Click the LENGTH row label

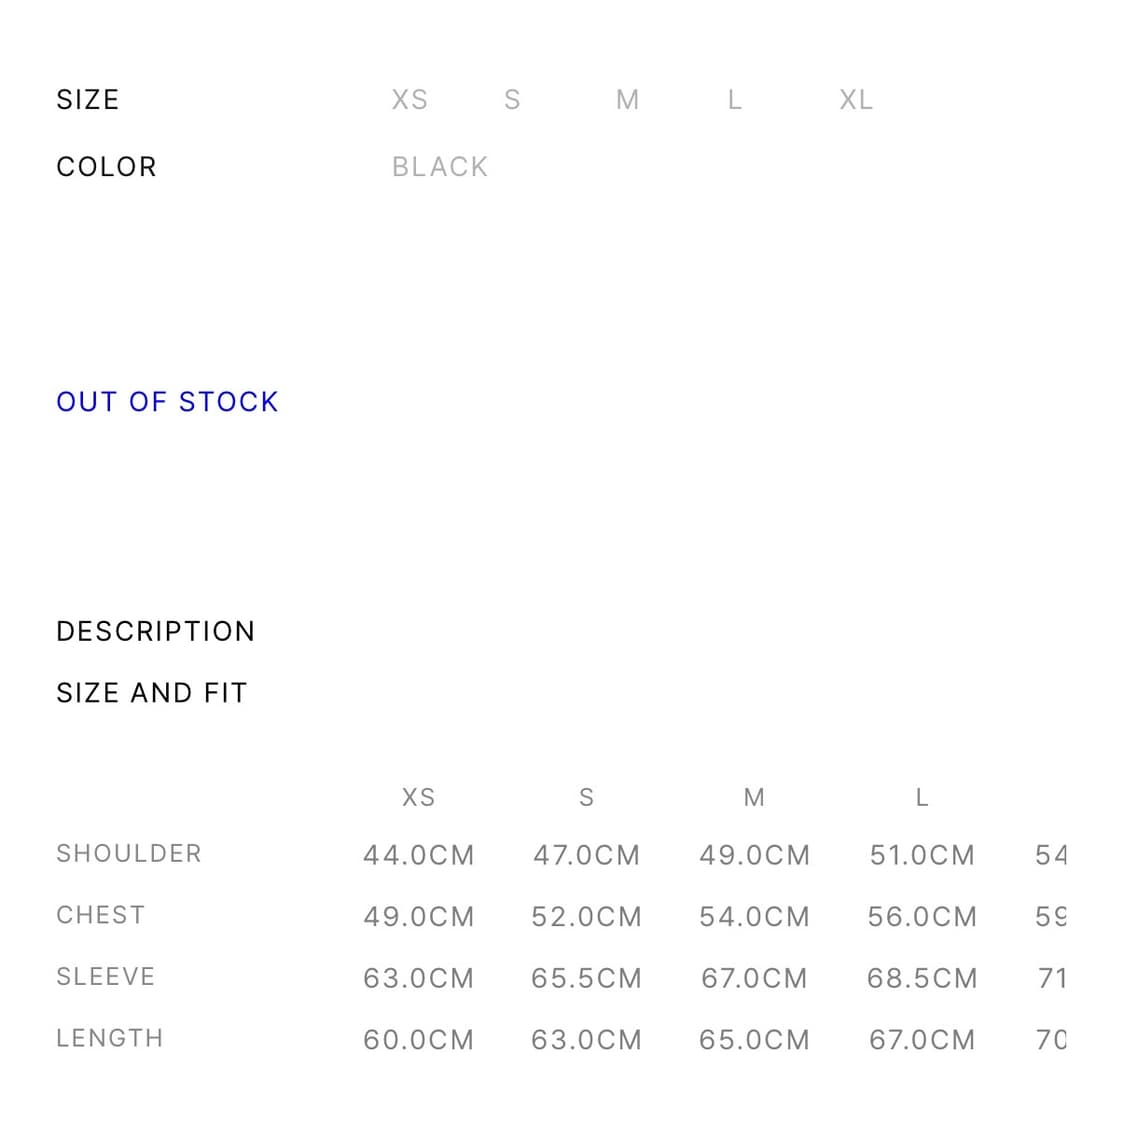point(110,1039)
